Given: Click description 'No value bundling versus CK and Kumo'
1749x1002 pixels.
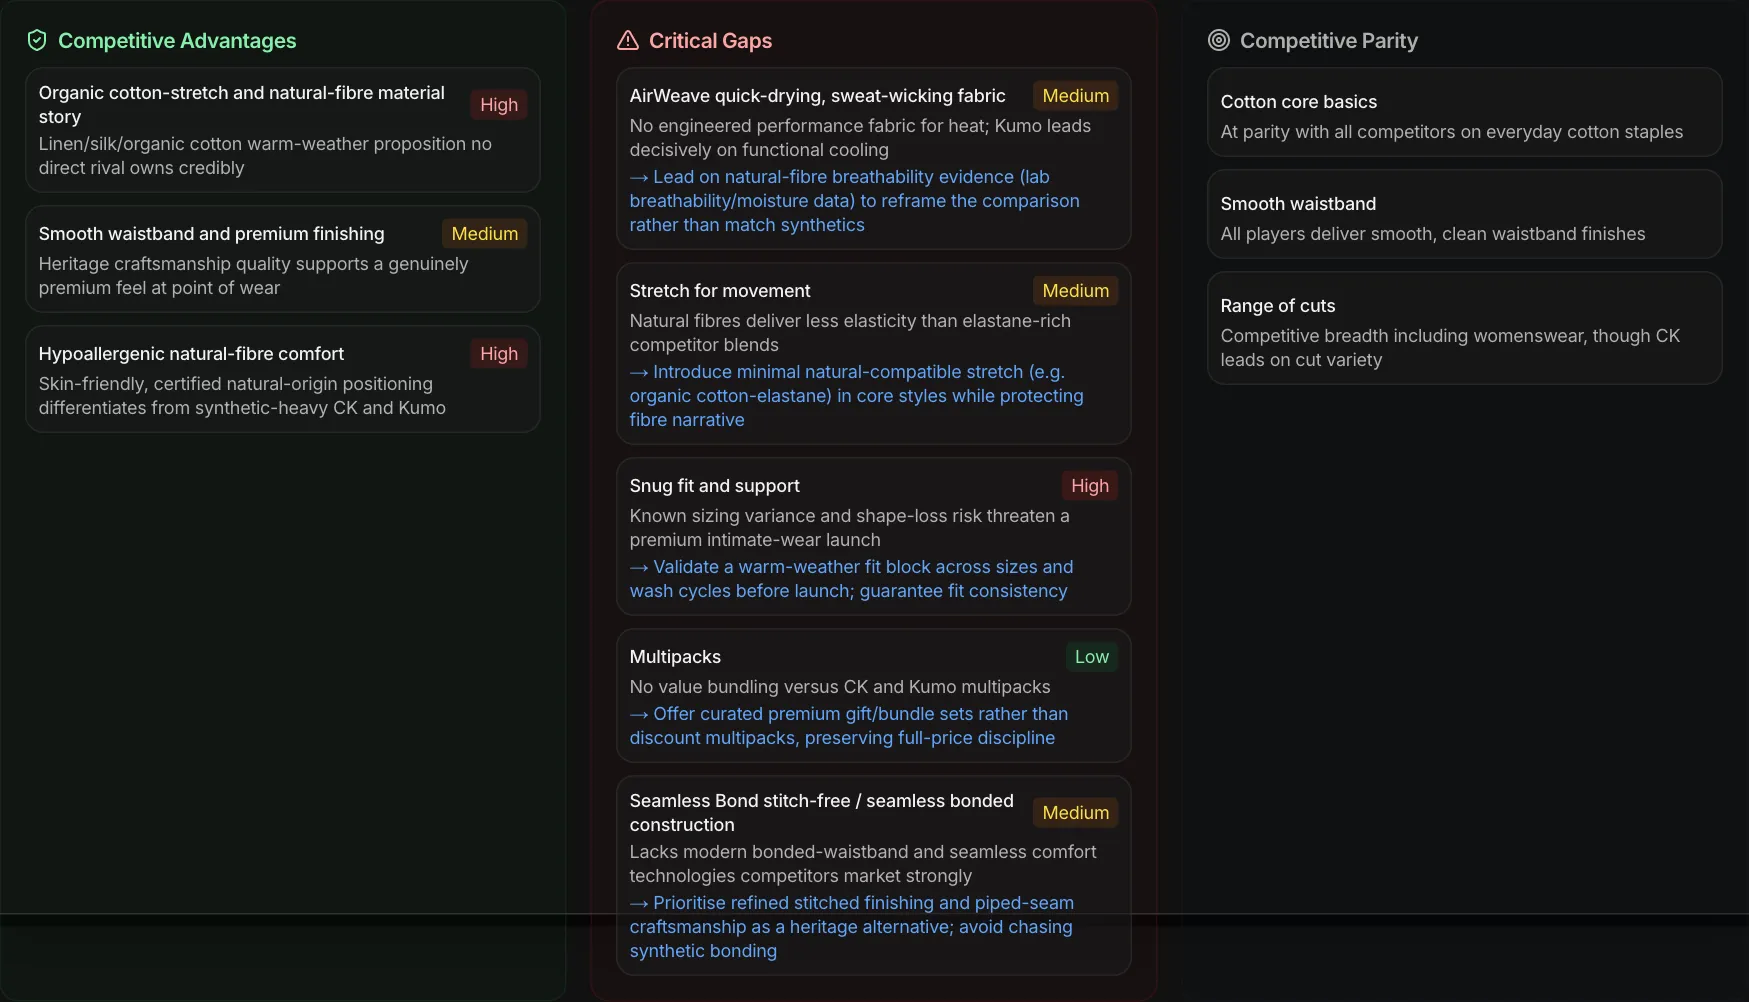Looking at the screenshot, I should pyautogui.click(x=840, y=687).
